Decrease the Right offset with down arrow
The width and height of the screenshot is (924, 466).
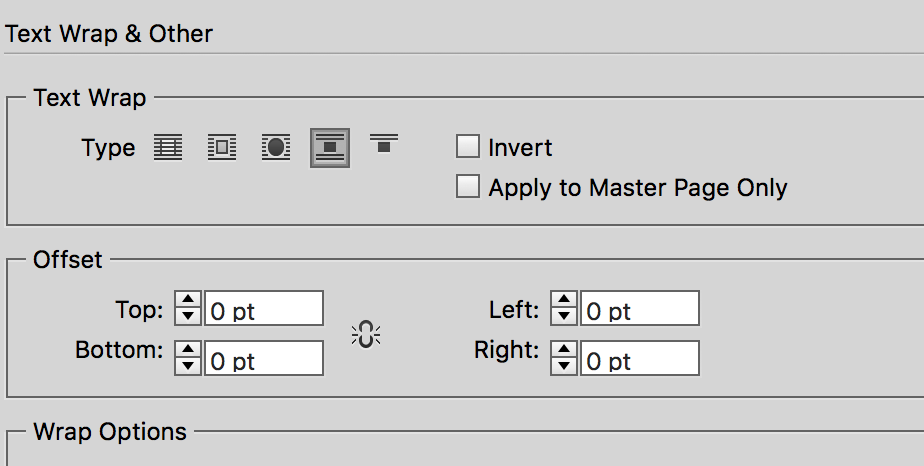(564, 365)
